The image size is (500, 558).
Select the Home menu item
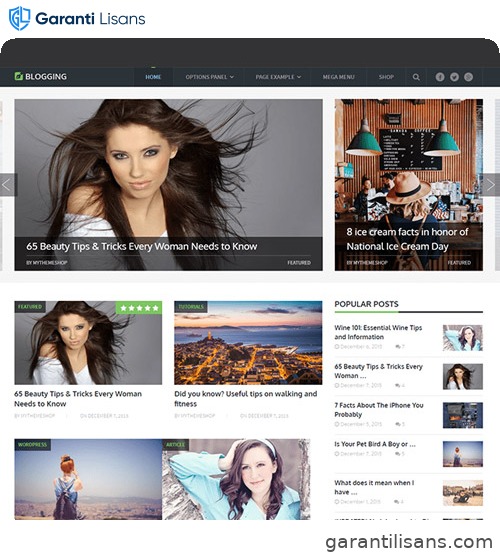pos(153,77)
